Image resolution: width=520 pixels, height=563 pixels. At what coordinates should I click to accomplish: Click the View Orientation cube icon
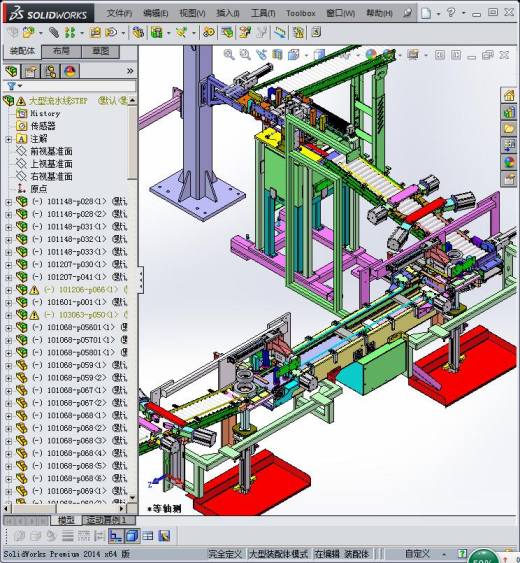(293, 55)
